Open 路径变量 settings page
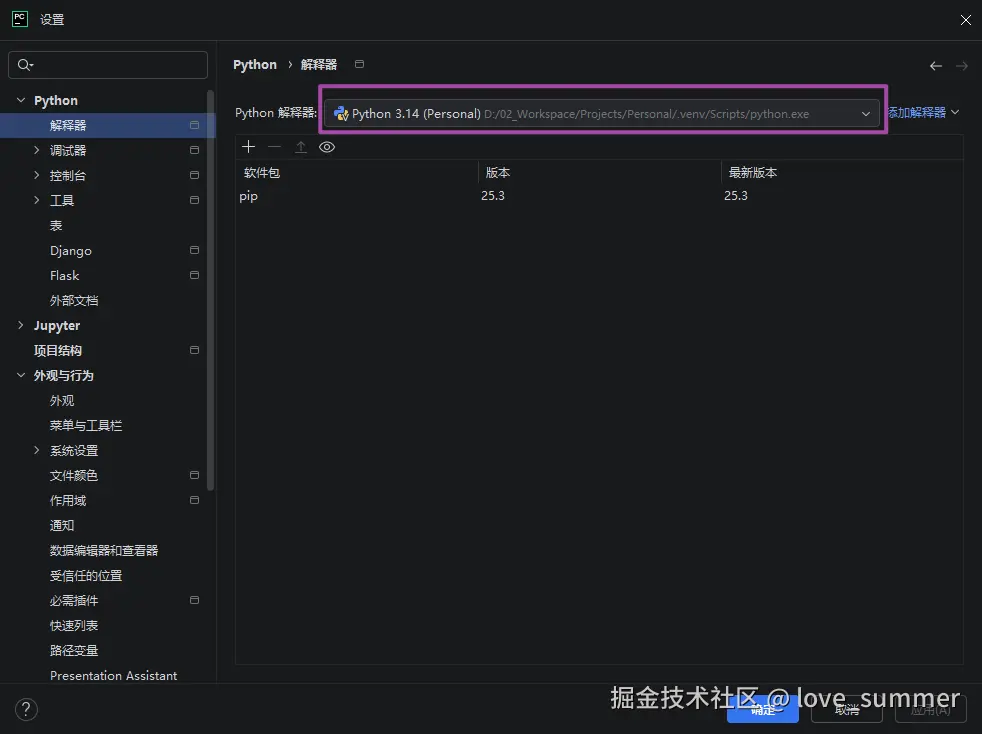Screen dimensions: 982x734 pyautogui.click(x=74, y=651)
